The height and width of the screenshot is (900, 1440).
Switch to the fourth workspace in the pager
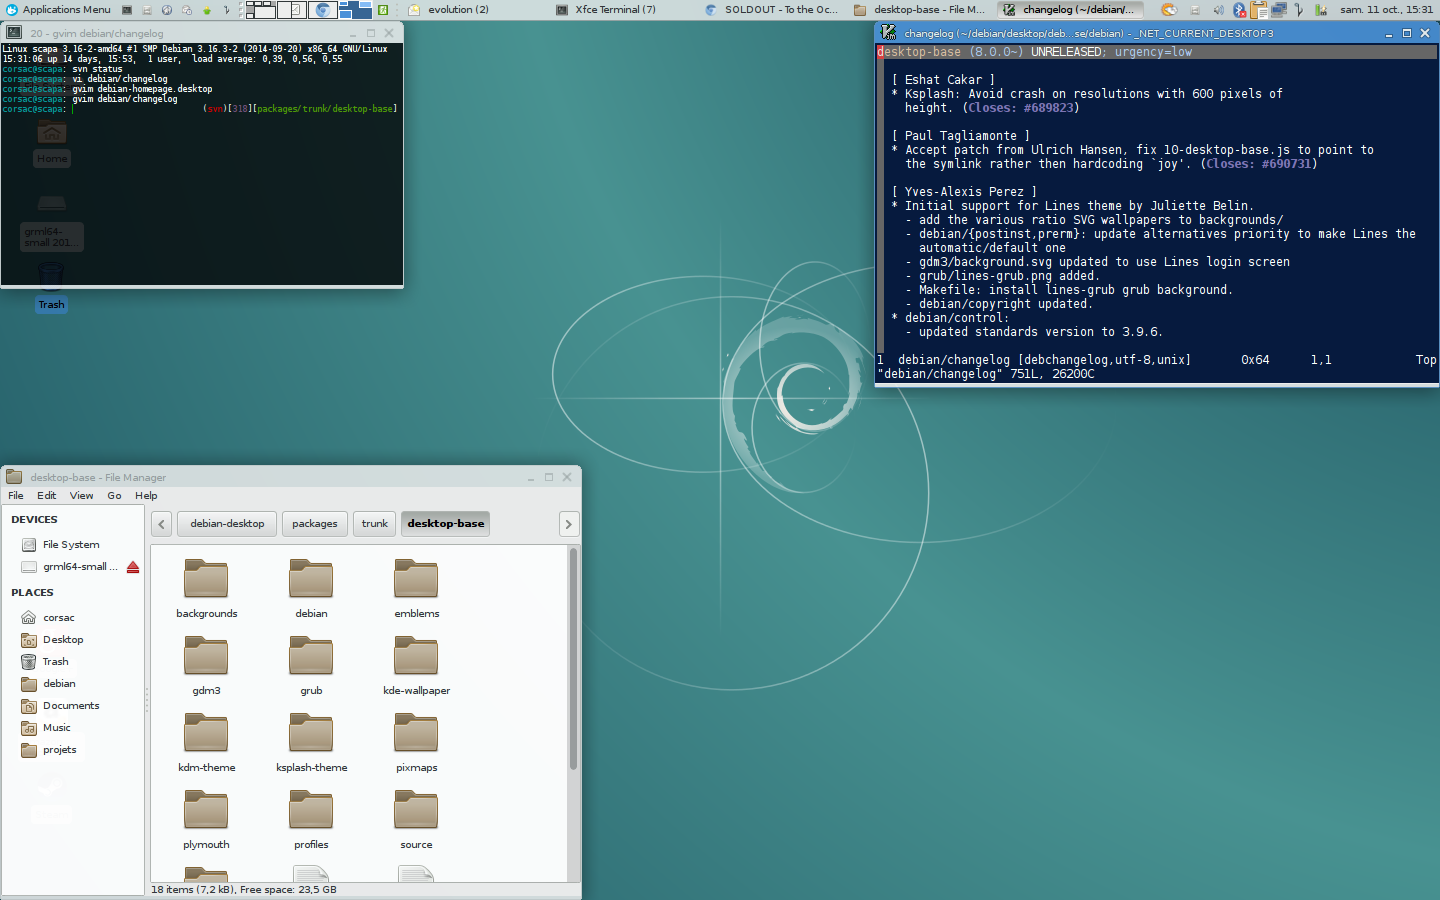tap(355, 9)
